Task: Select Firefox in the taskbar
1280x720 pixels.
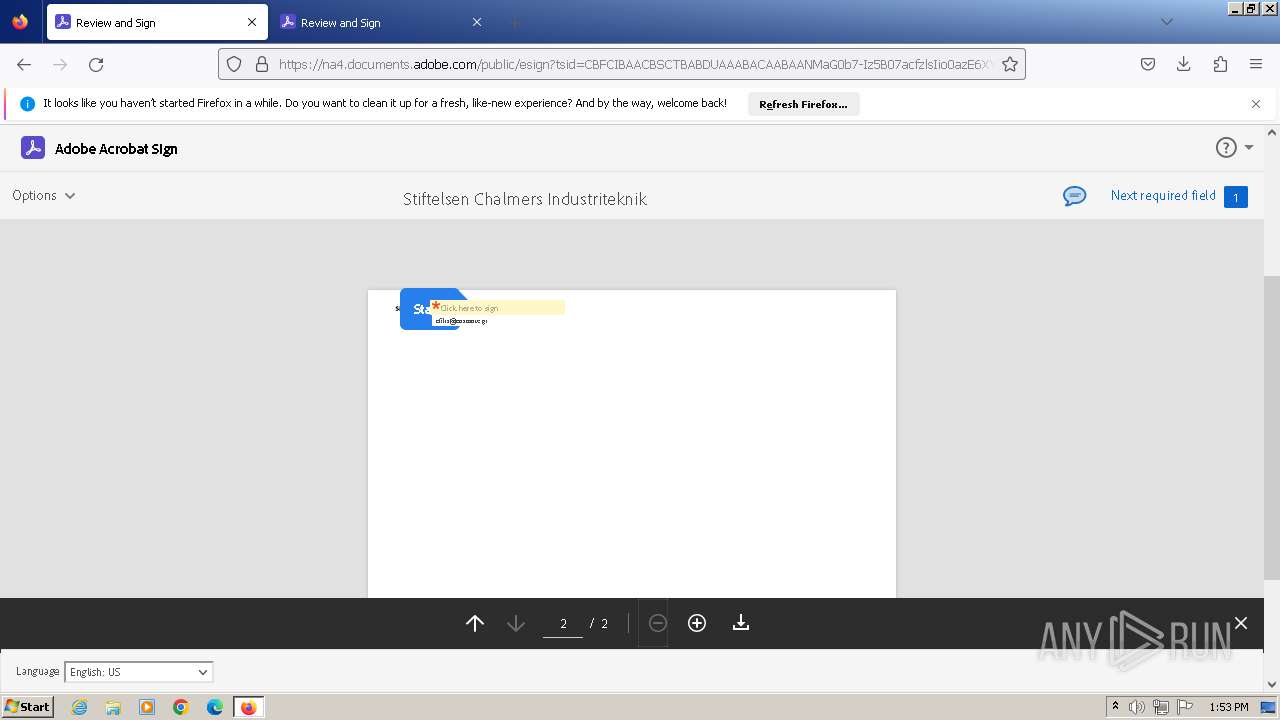Action: [249, 707]
